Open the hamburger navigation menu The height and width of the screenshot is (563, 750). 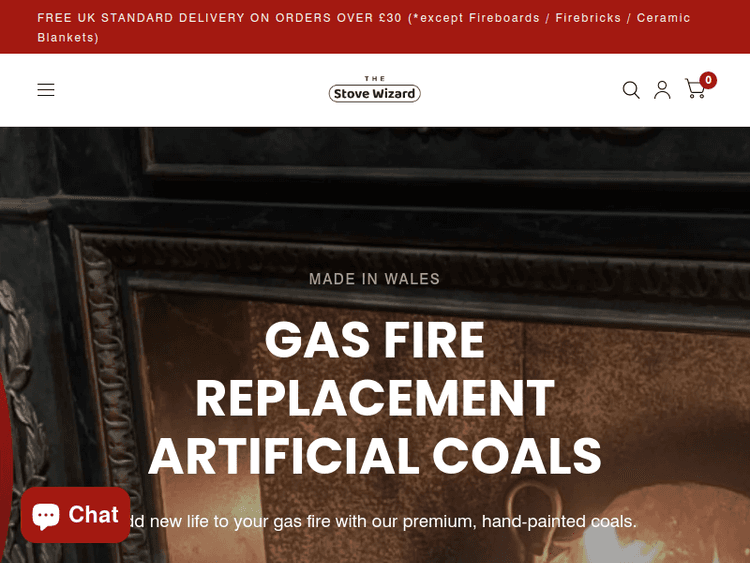click(46, 89)
